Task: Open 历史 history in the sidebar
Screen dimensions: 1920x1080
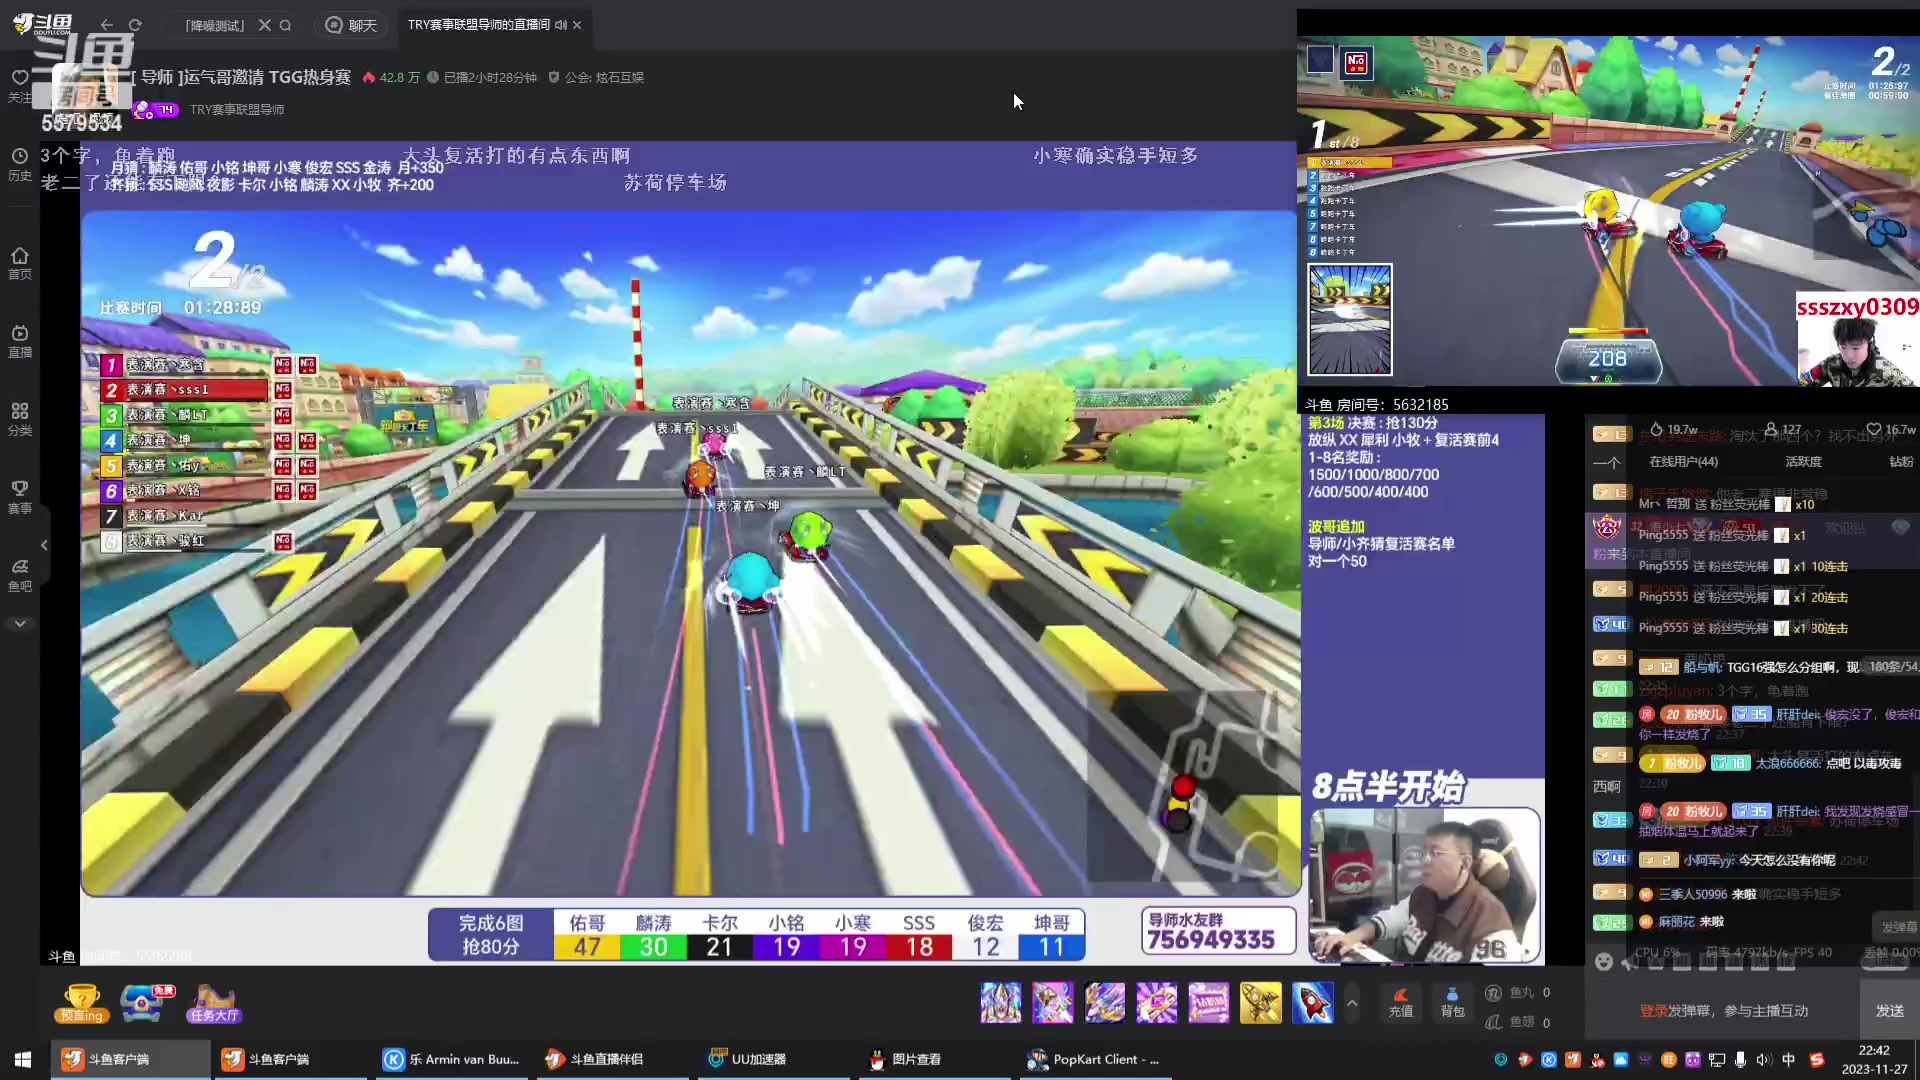Action: tap(20, 165)
